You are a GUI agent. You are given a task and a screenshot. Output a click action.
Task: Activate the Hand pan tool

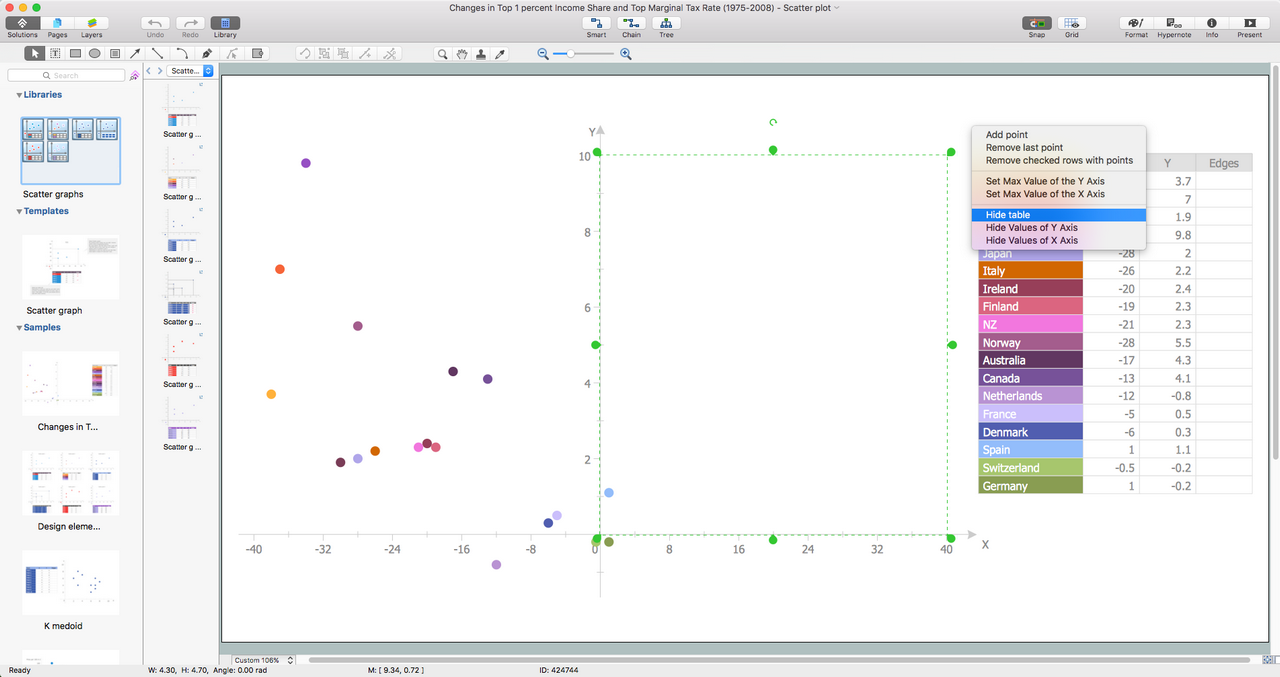[x=462, y=54]
